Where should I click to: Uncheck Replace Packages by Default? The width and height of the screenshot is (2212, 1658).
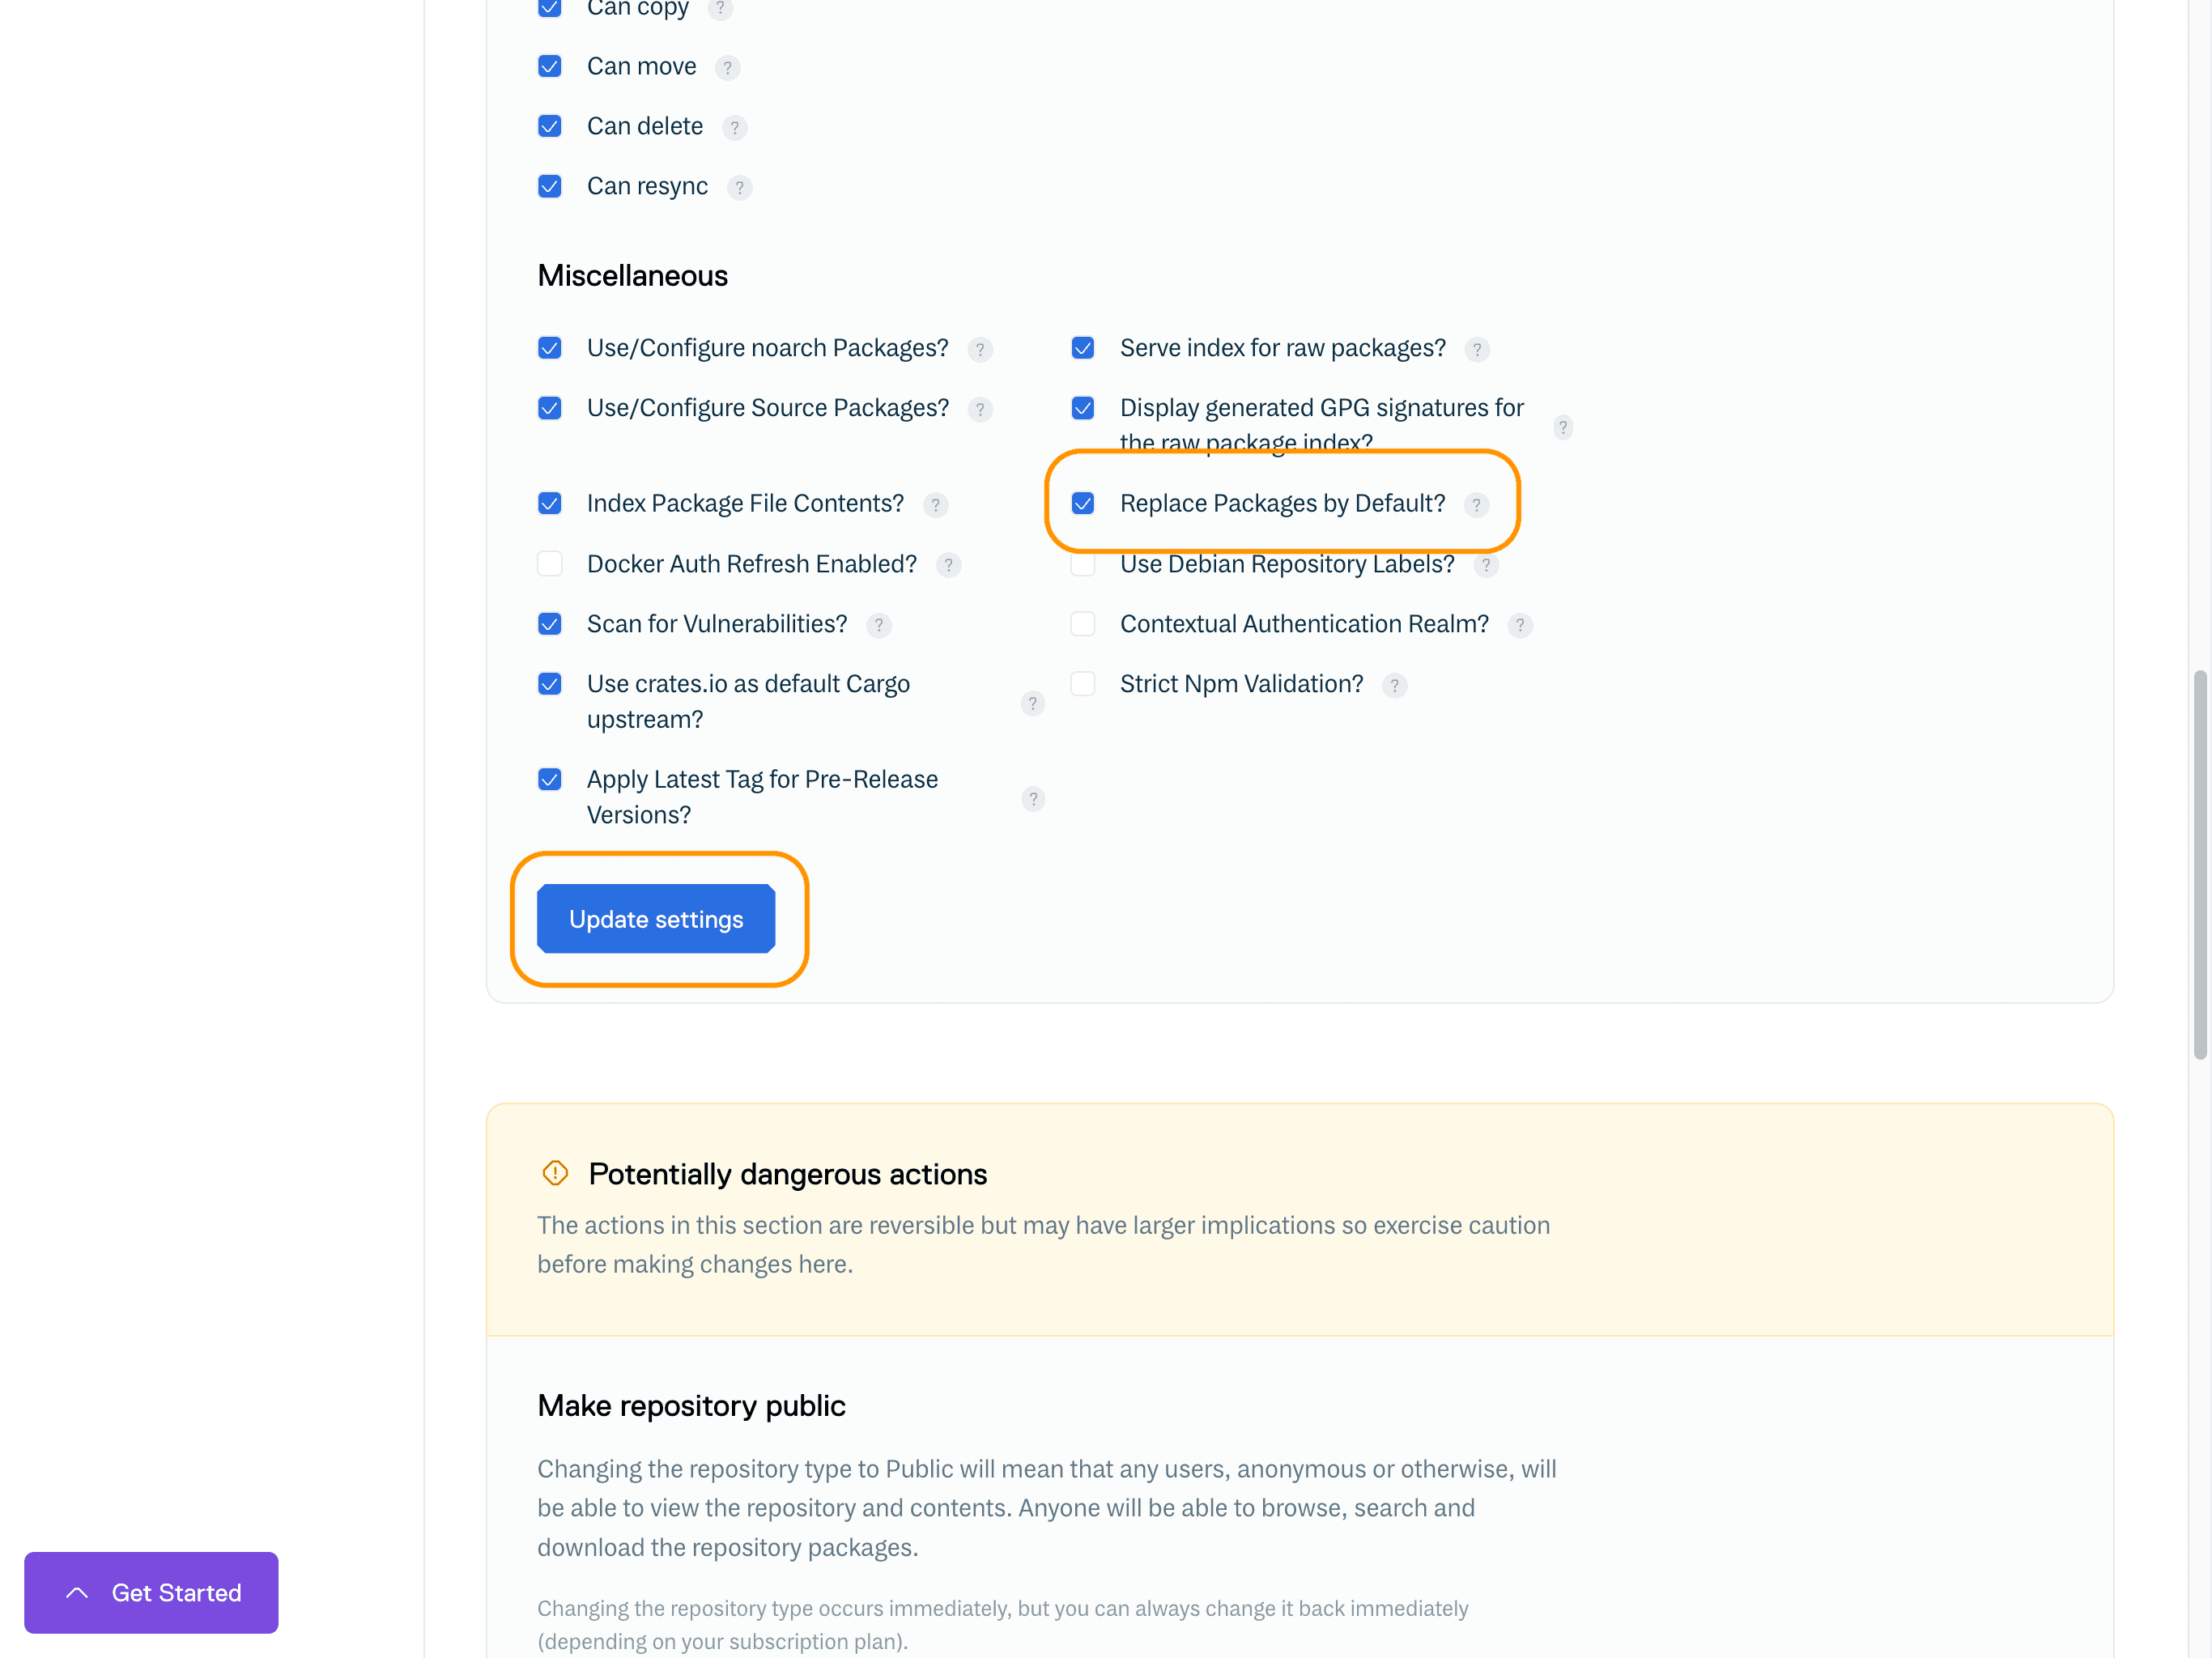(x=1083, y=503)
